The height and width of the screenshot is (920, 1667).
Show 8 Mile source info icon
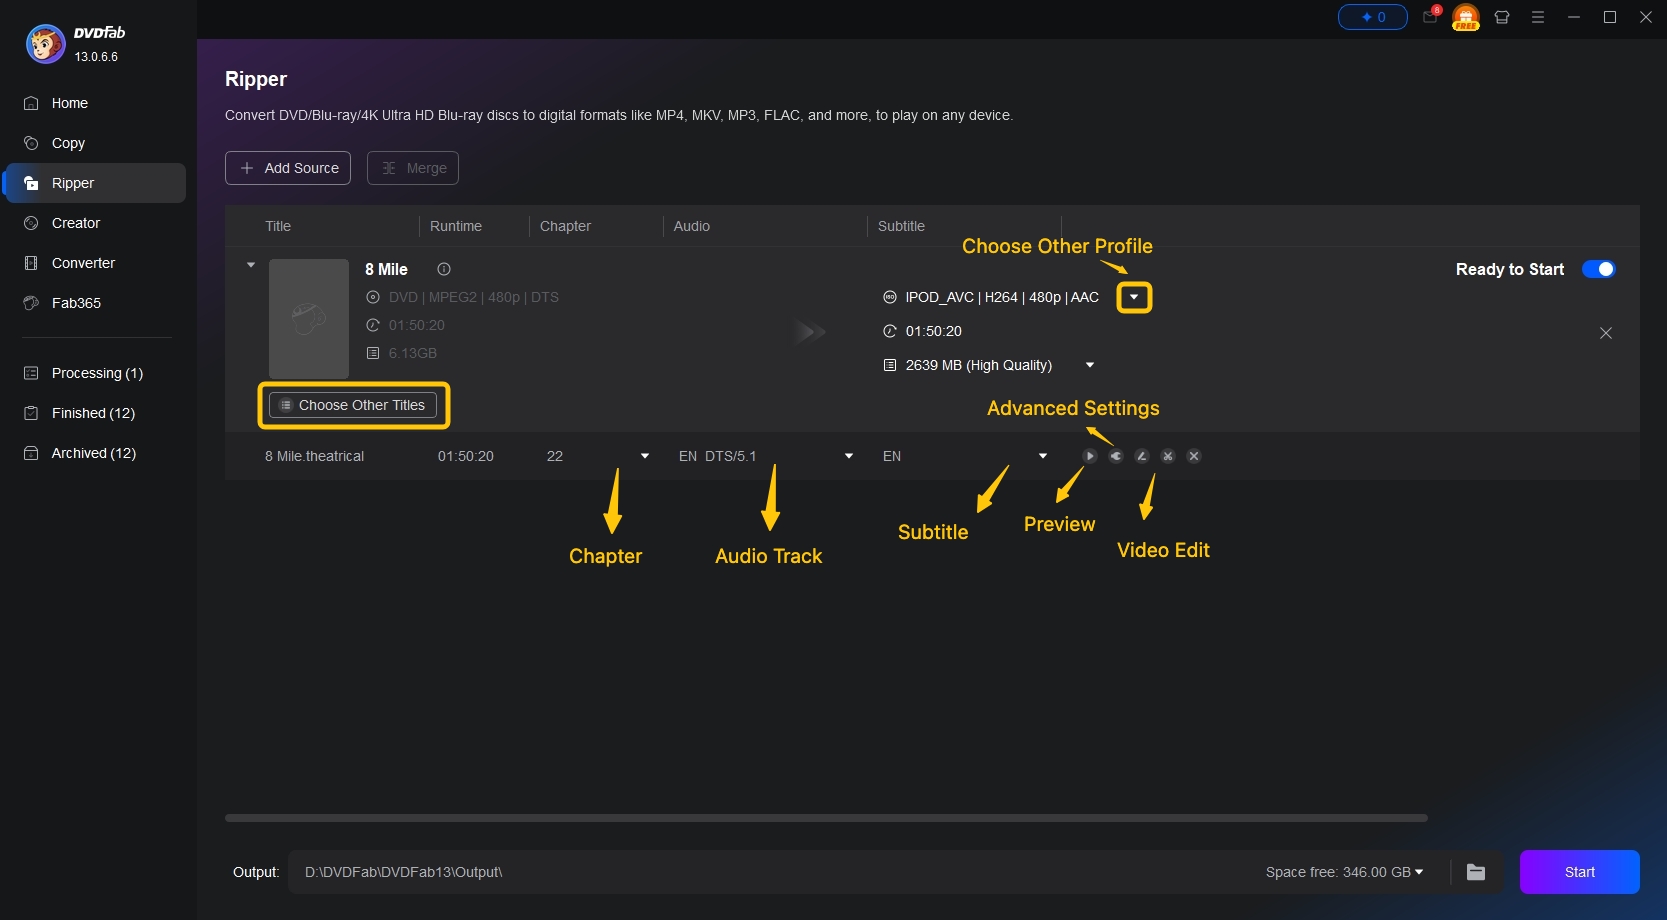[444, 269]
